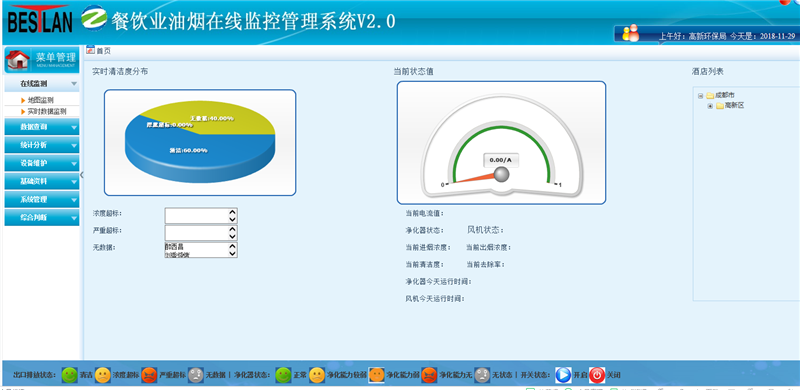Click the red 严重超标 angry face icon
Image resolution: width=800 pixels, height=390 pixels.
pyautogui.click(x=149, y=375)
